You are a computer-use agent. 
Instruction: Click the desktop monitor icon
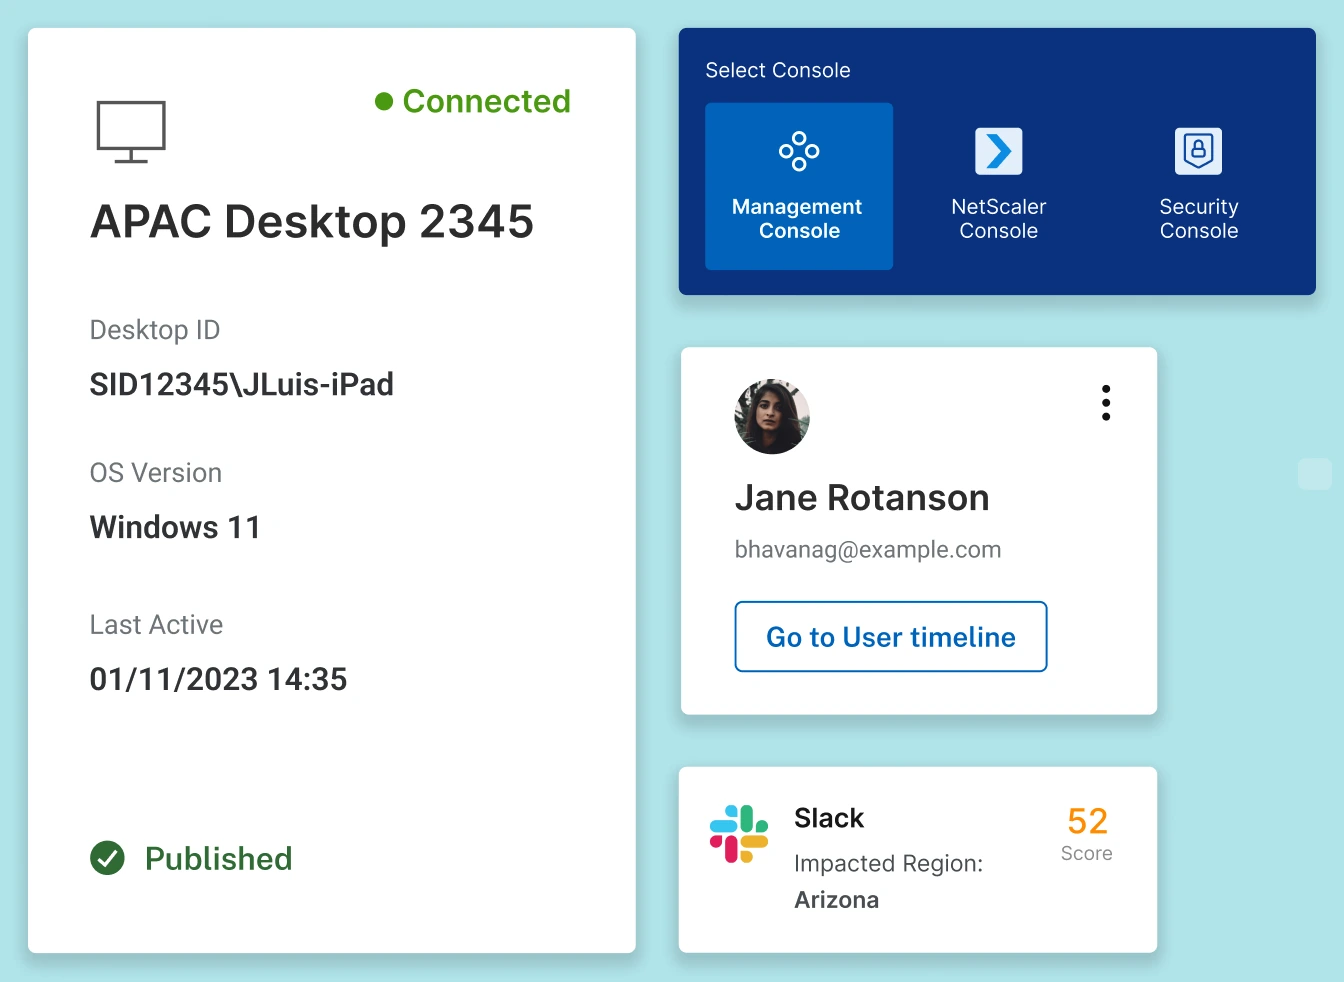coord(131,132)
